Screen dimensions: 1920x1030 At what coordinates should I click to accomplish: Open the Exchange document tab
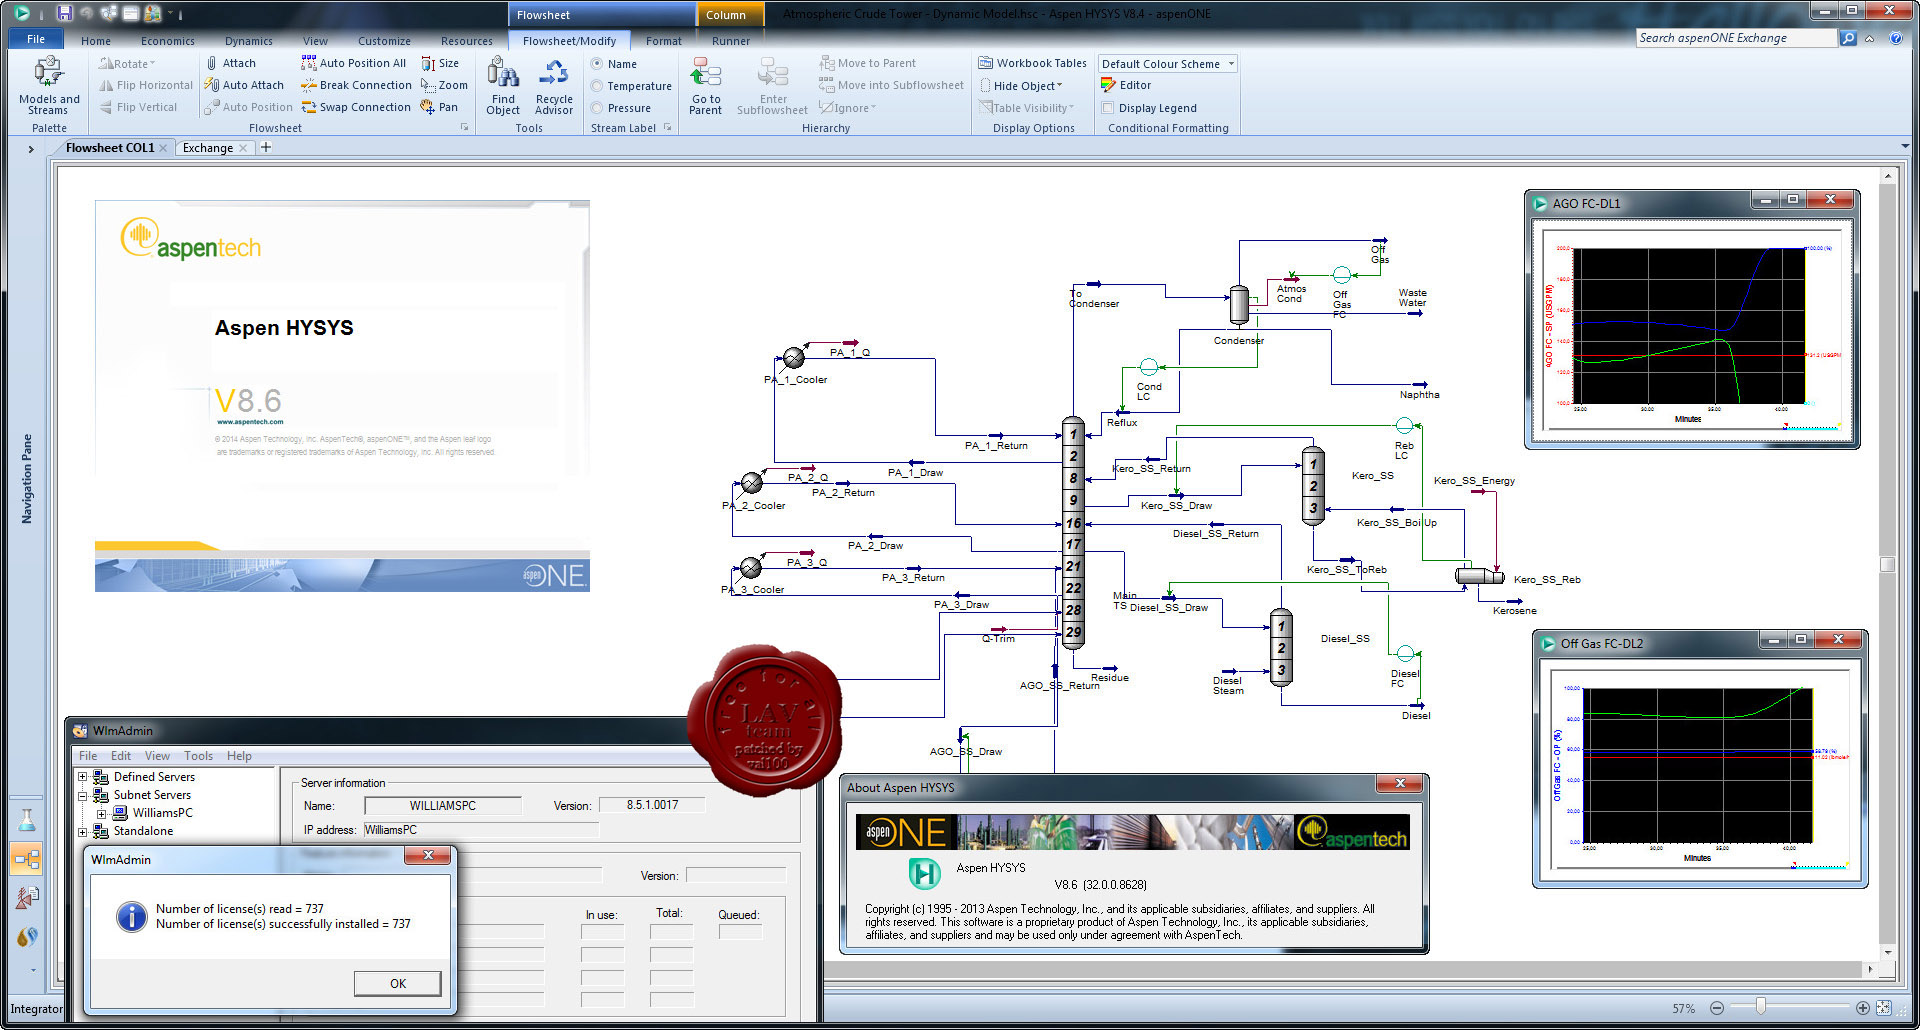coord(208,148)
